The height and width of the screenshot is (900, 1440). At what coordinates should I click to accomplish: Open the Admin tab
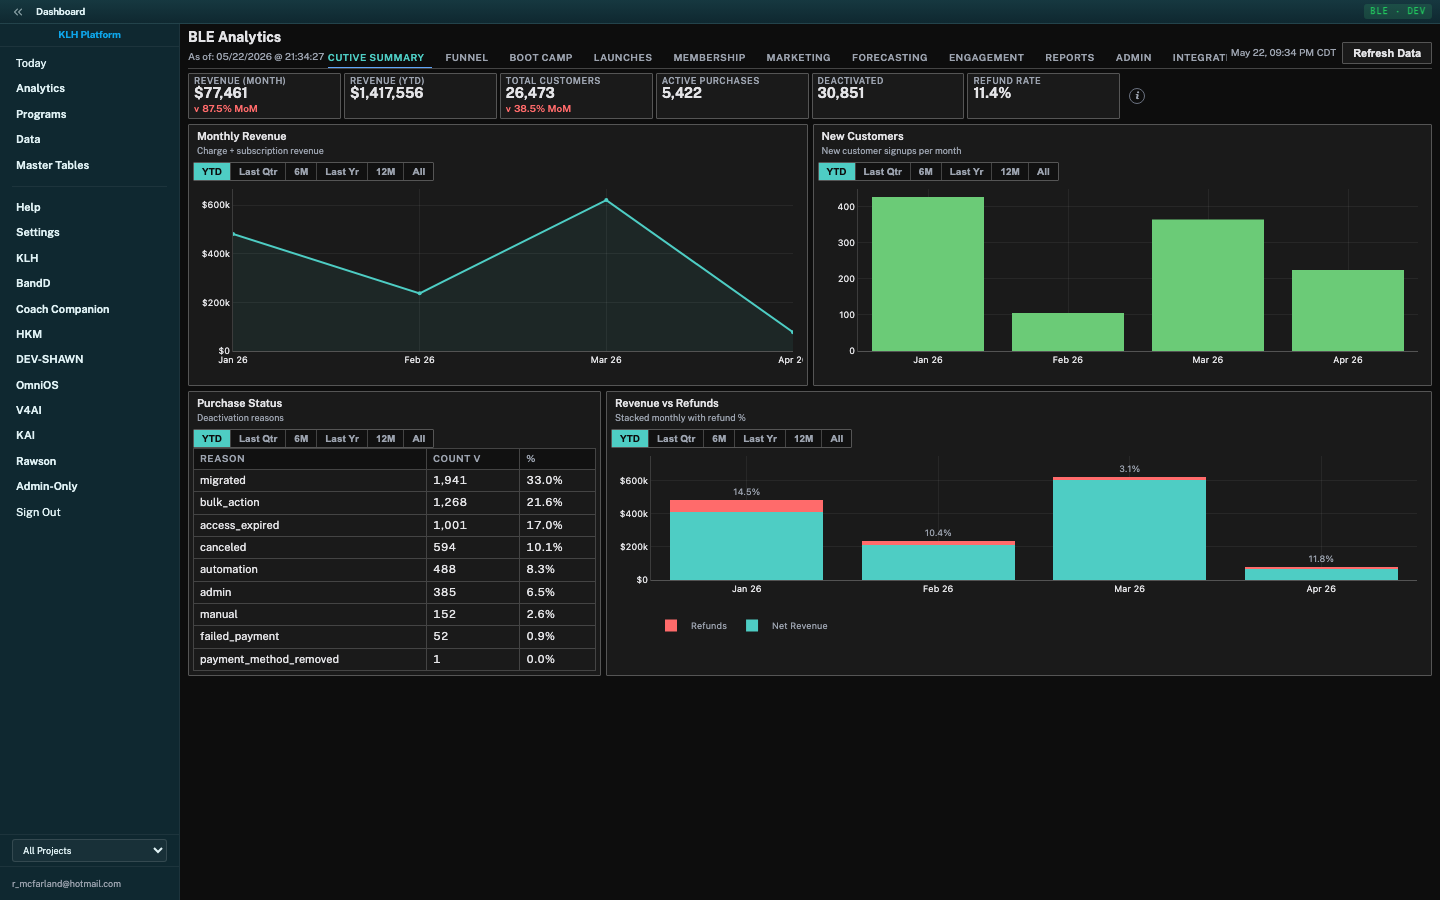pos(1134,58)
